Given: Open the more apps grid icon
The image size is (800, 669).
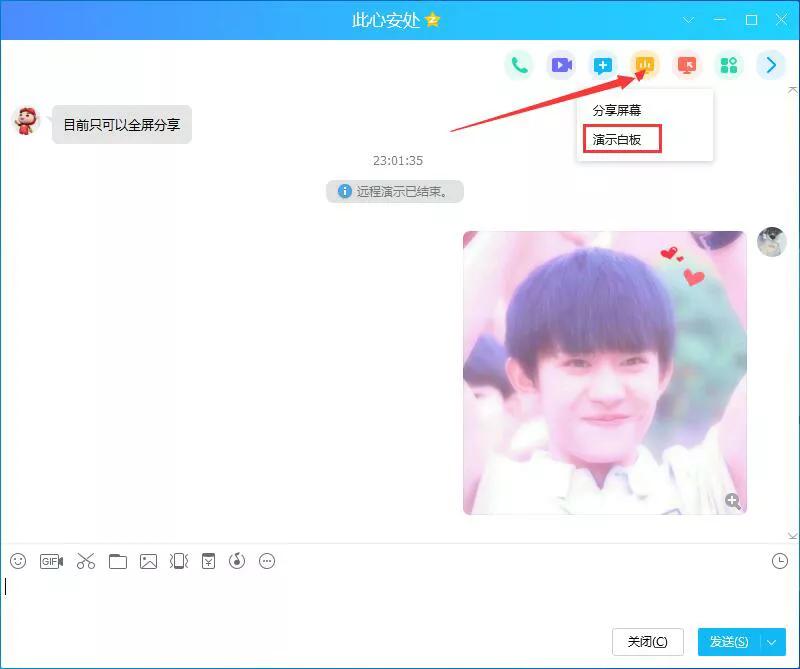Looking at the screenshot, I should click(x=728, y=65).
